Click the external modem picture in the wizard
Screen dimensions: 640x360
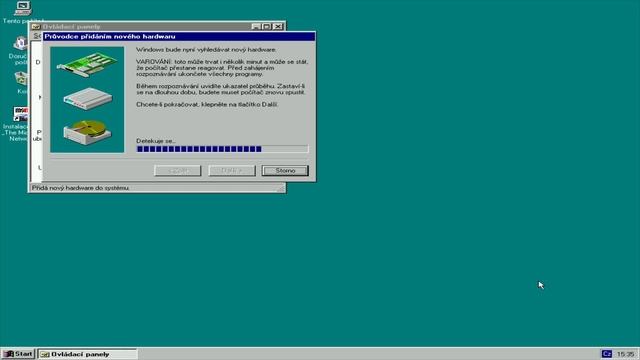(x=88, y=98)
